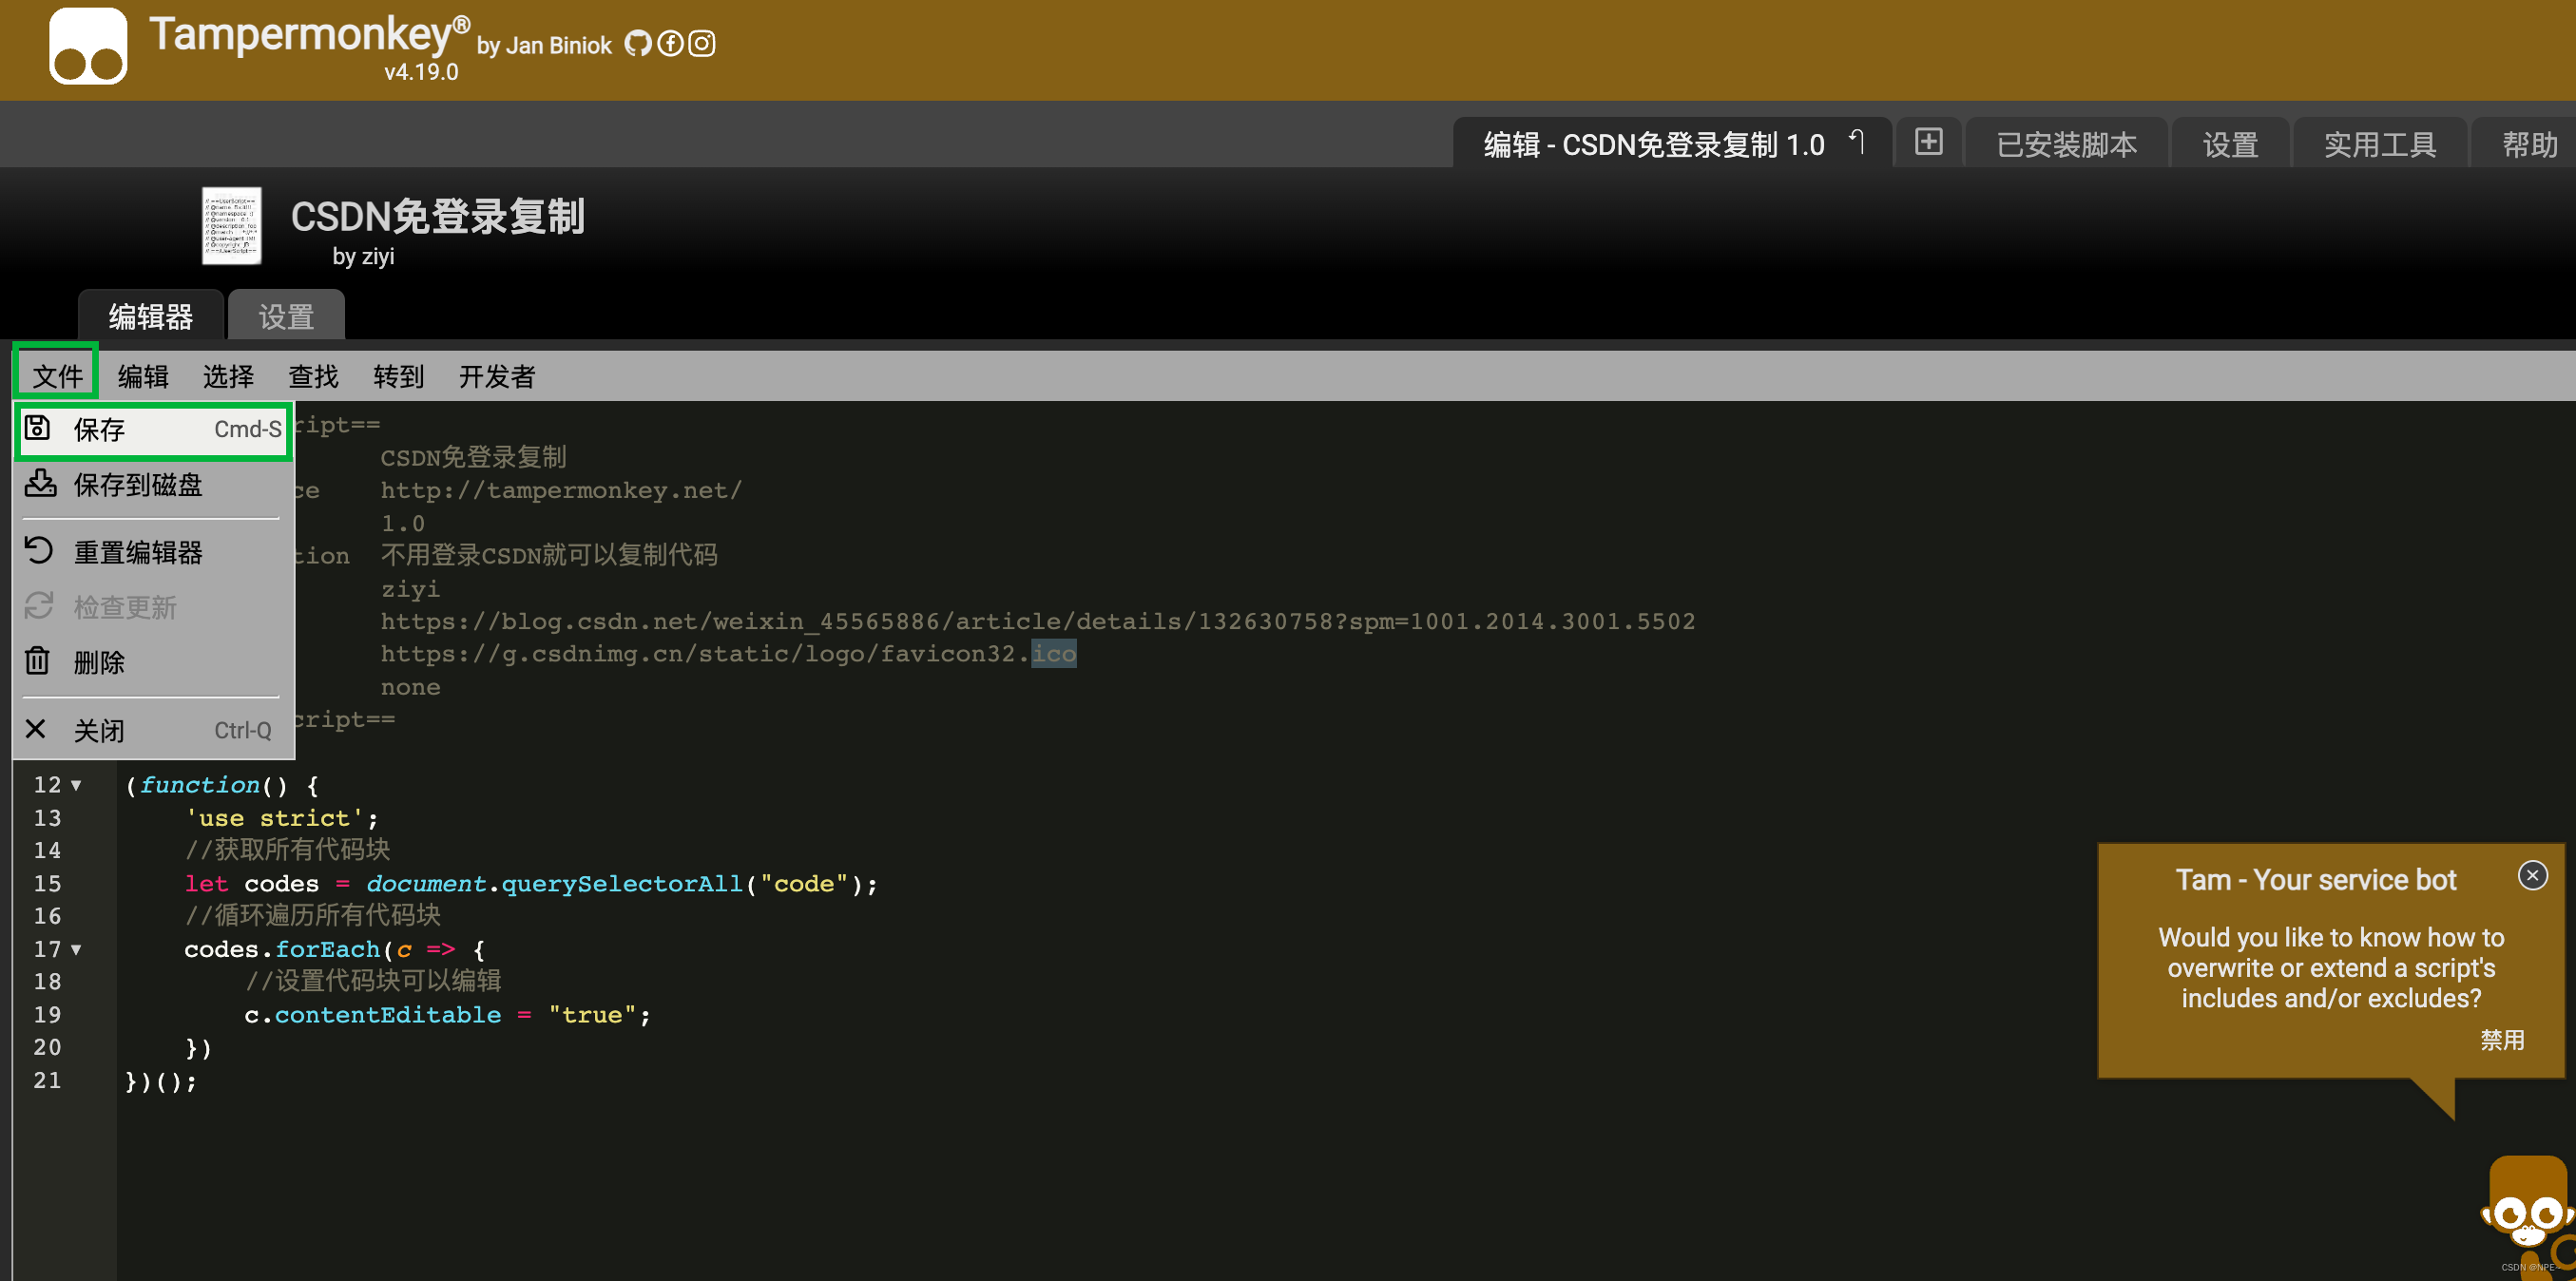This screenshot has height=1281, width=2576.
Task: Collapse code fold arrow on line 12
Action: (76, 785)
